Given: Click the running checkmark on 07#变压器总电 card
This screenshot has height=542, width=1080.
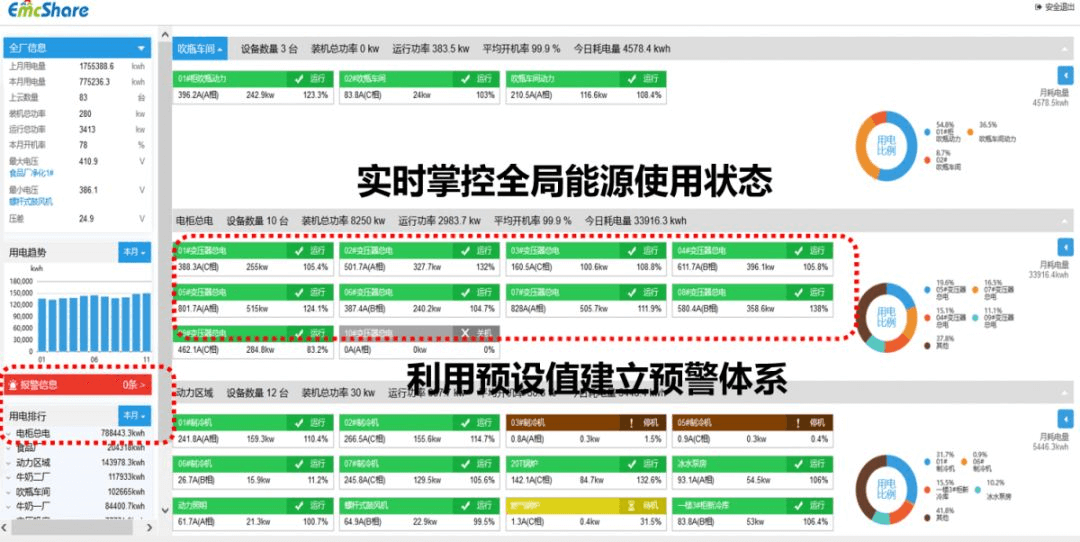Looking at the screenshot, I should click(632, 292).
